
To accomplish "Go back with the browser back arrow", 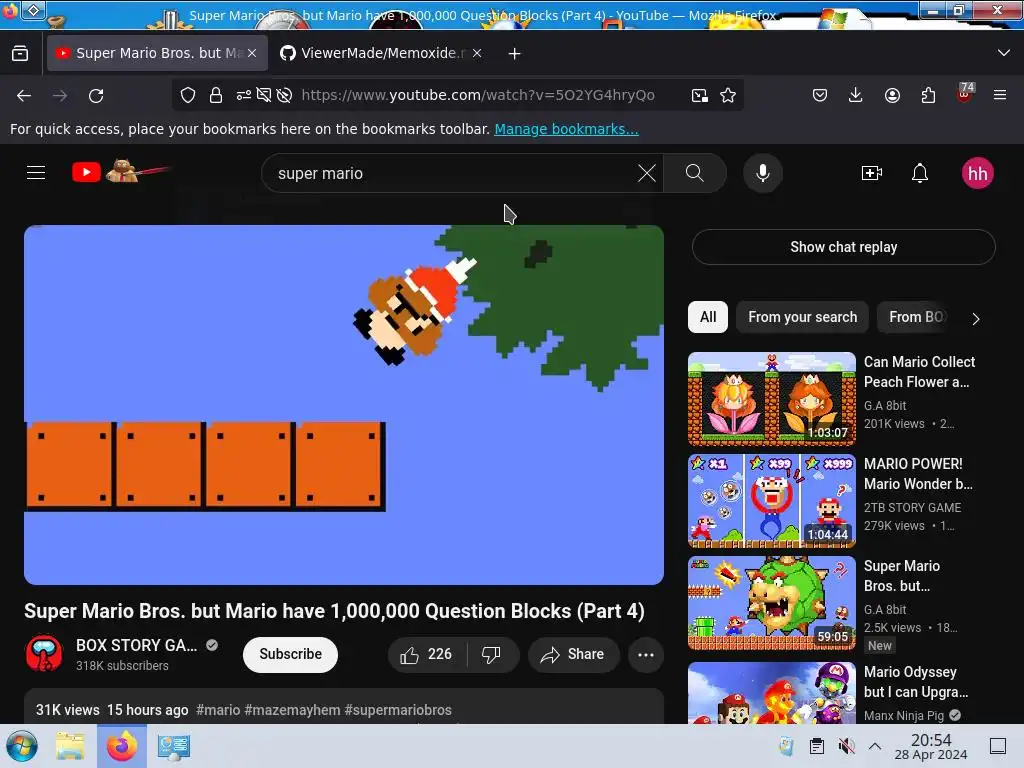I will click(24, 96).
